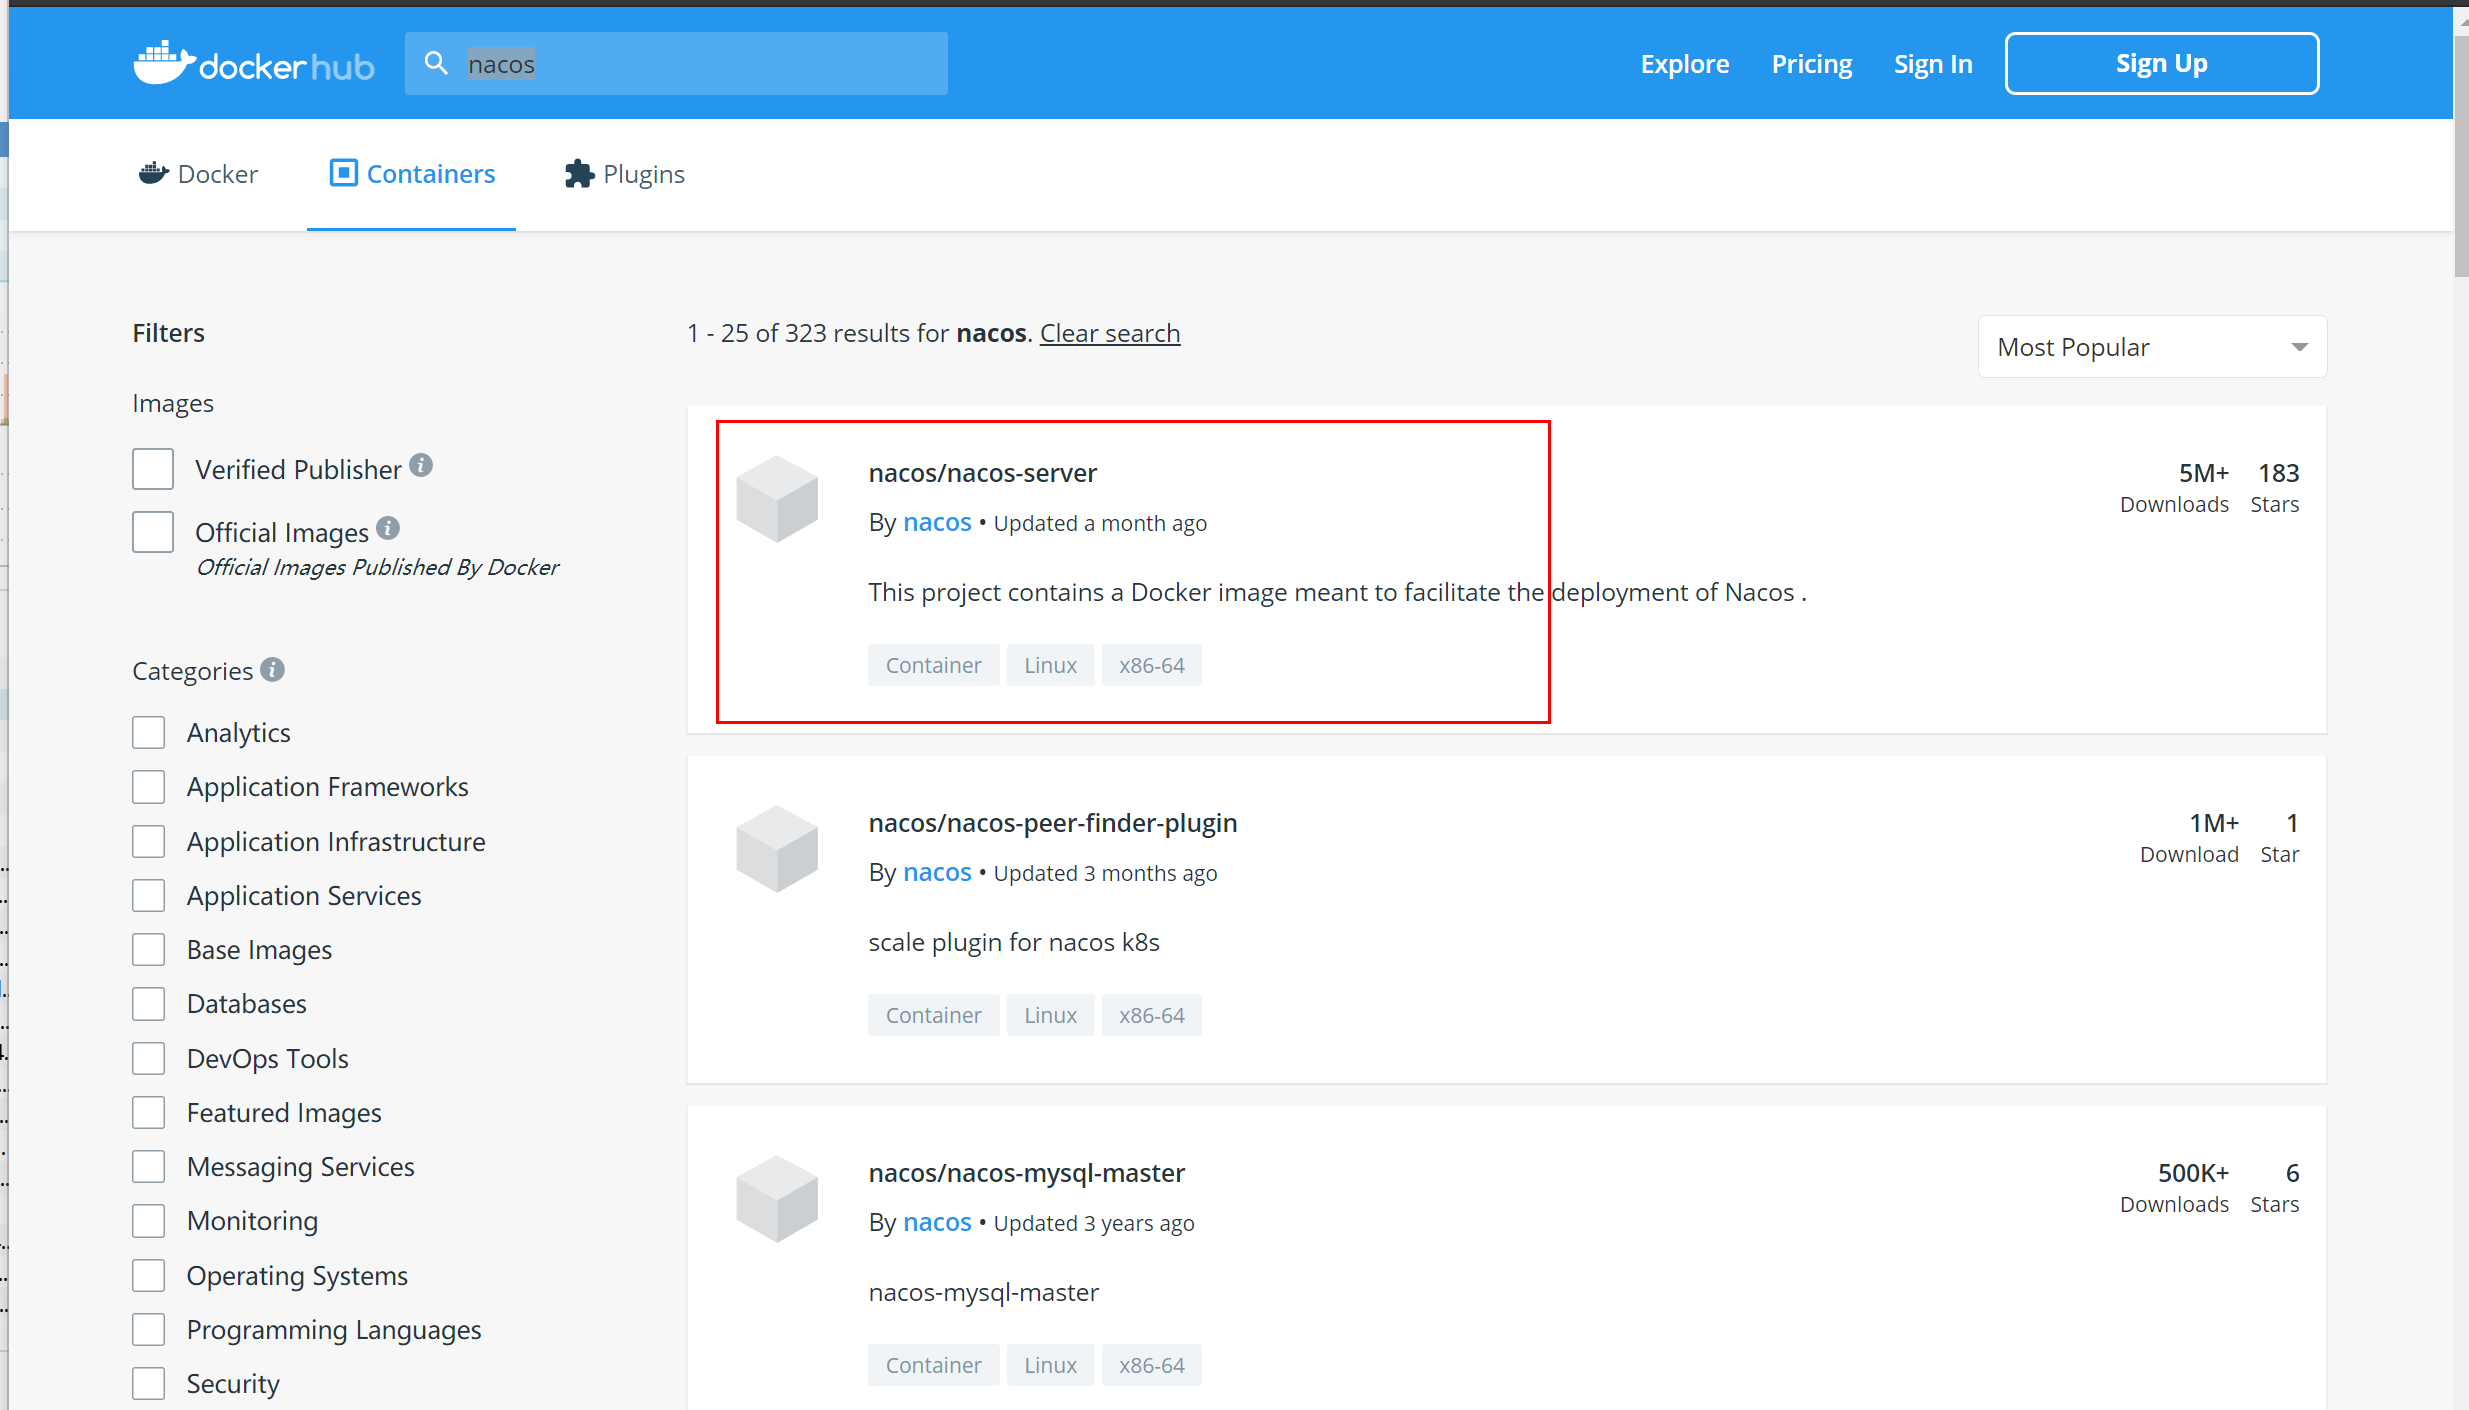The image size is (2469, 1410).
Task: Click the Clear search link
Action: 1109,333
